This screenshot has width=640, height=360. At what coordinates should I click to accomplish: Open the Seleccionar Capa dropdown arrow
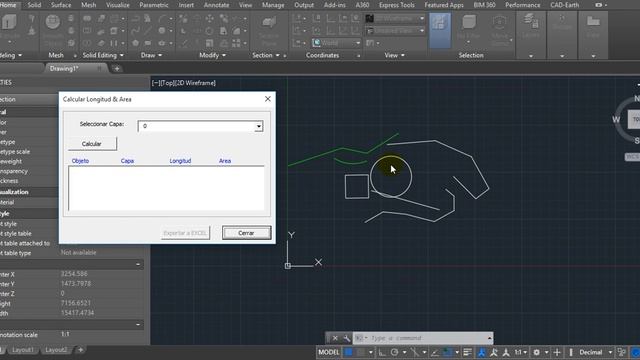258,127
